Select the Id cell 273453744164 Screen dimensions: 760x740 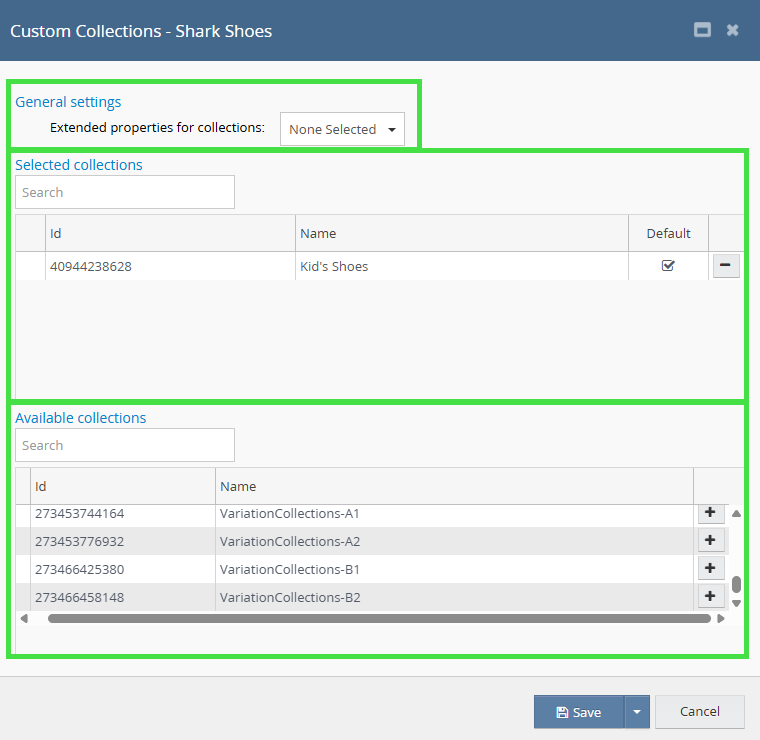click(123, 514)
